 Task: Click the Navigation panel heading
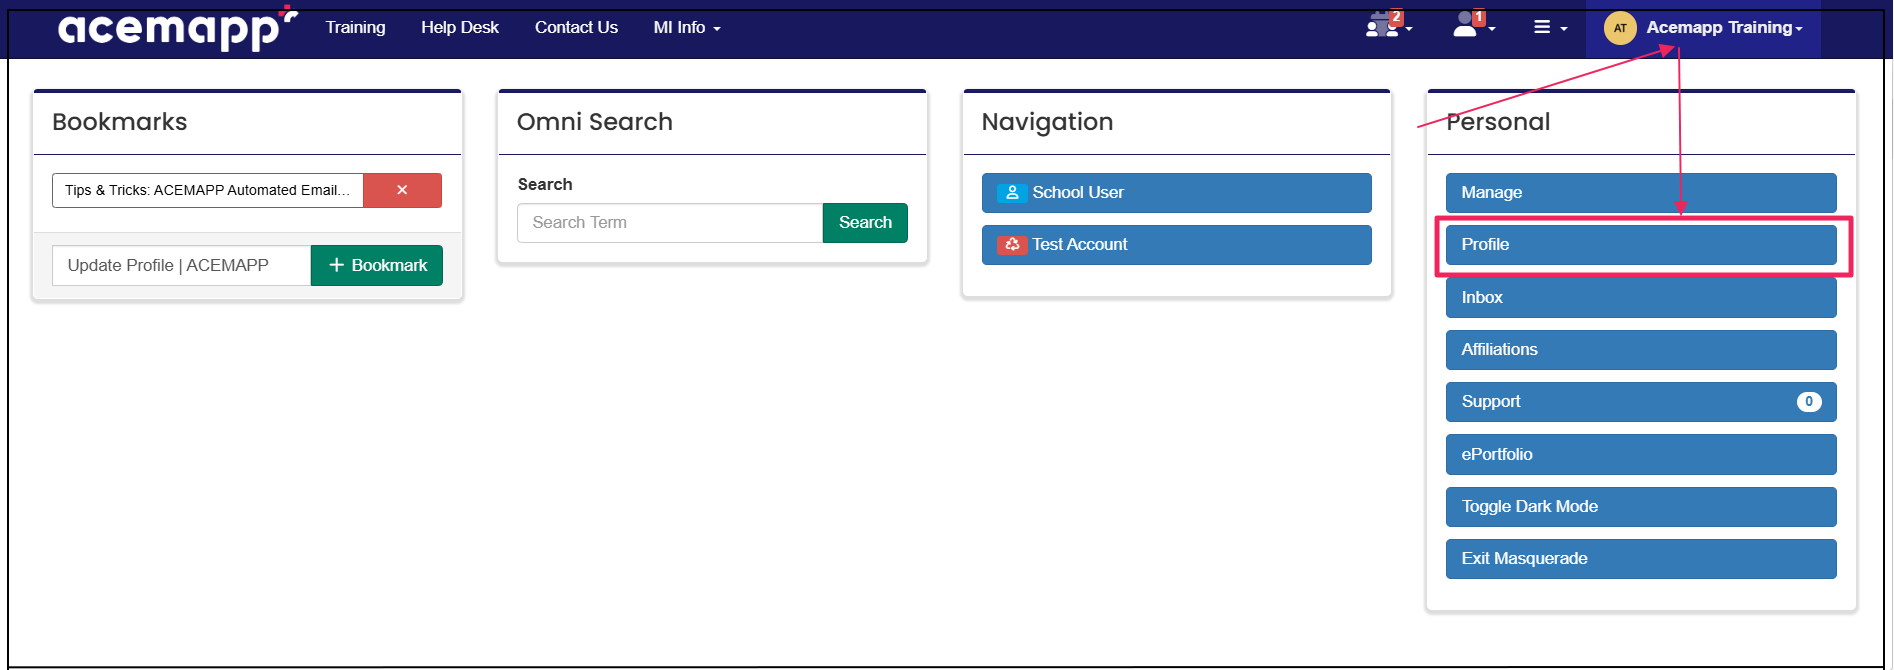point(1047,122)
